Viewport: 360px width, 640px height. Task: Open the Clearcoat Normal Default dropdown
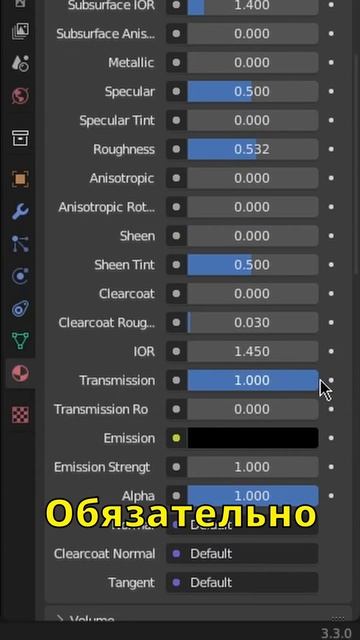(242, 553)
